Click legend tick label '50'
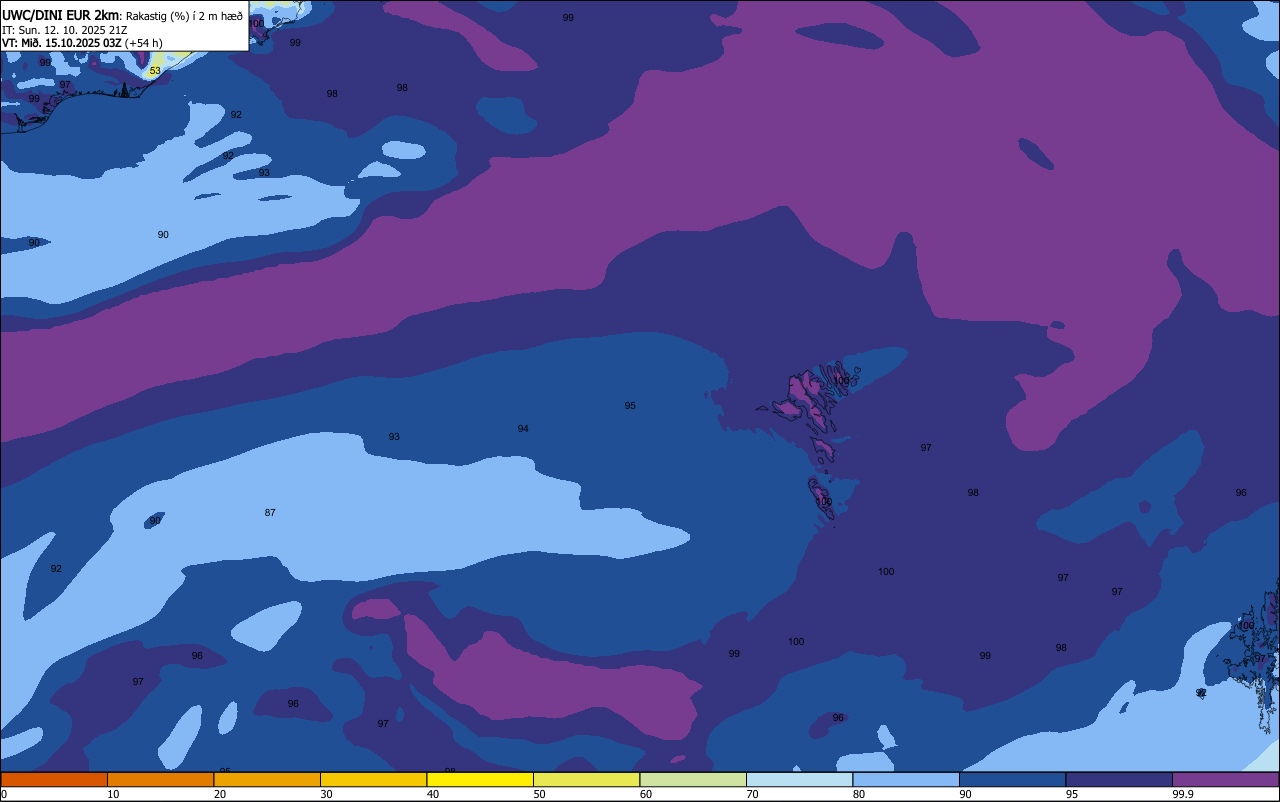 (539, 794)
